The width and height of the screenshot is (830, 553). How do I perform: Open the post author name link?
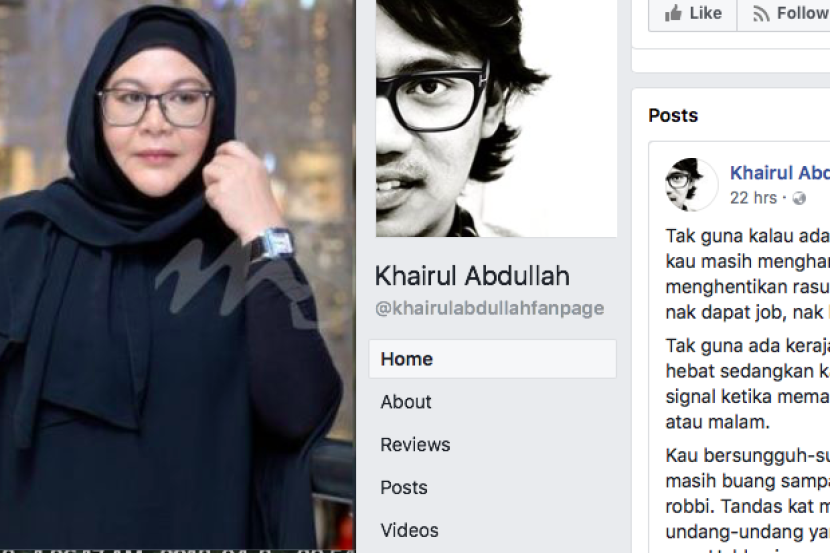(x=779, y=173)
